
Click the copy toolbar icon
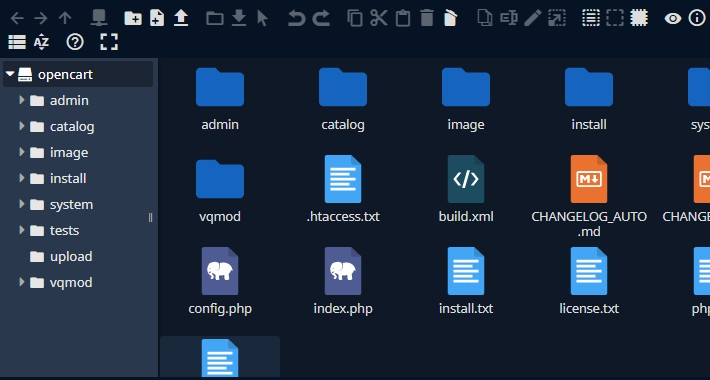(x=355, y=18)
